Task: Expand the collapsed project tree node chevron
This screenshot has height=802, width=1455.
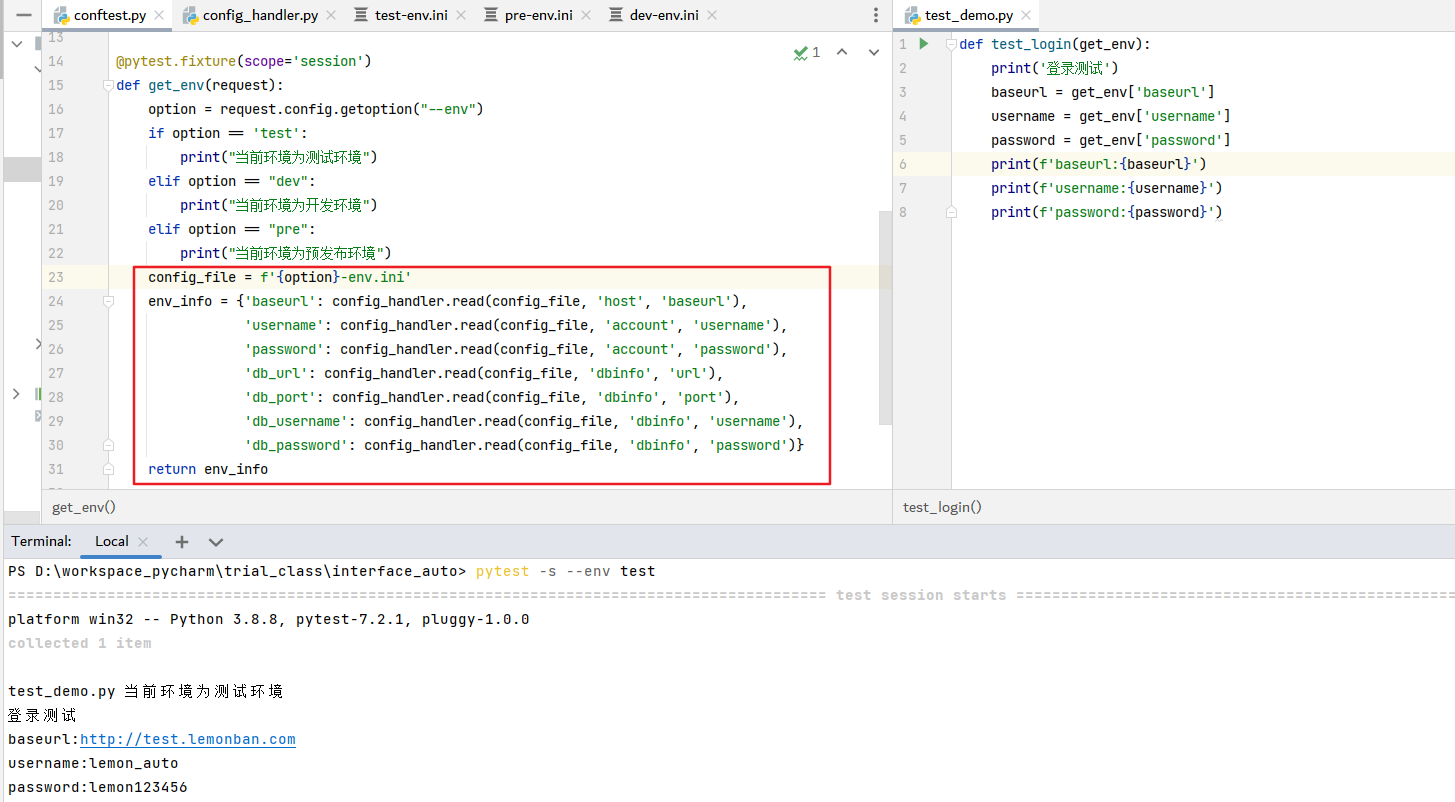Action: click(x=16, y=394)
